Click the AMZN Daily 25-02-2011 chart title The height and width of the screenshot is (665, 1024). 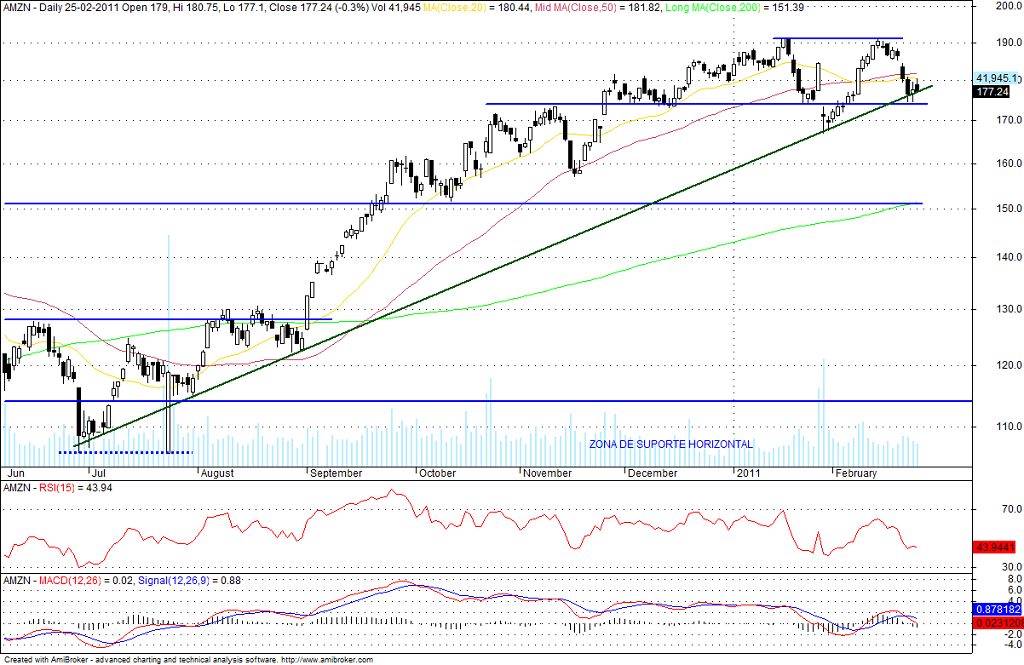point(211,7)
